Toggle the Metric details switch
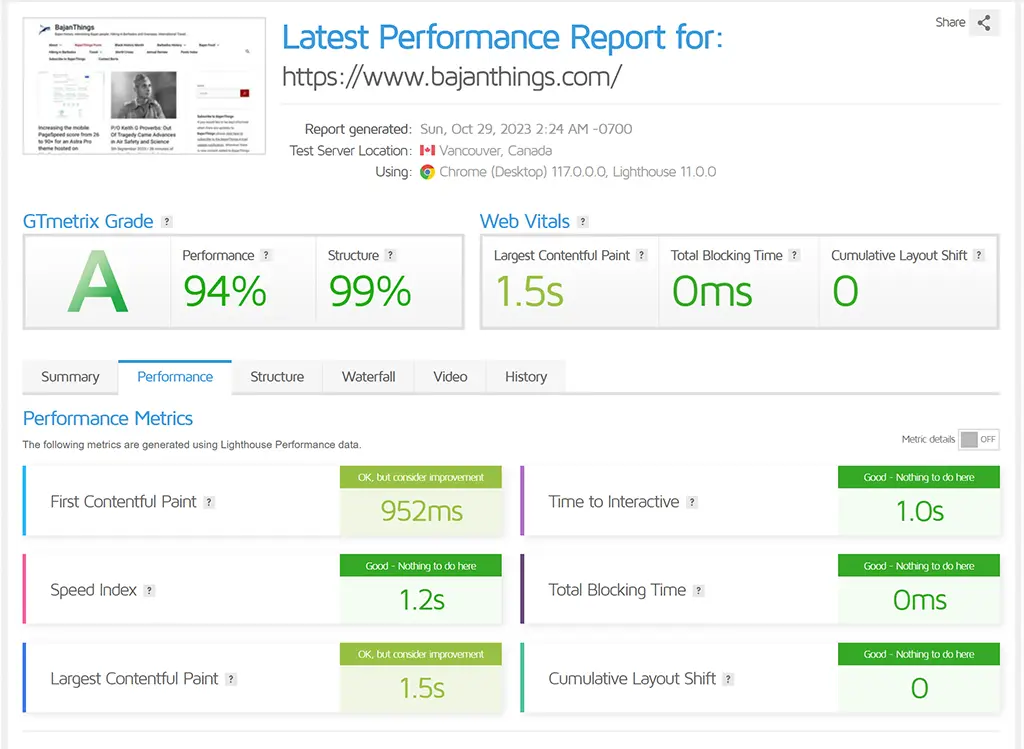Viewport: 1024px width, 749px height. pos(978,439)
